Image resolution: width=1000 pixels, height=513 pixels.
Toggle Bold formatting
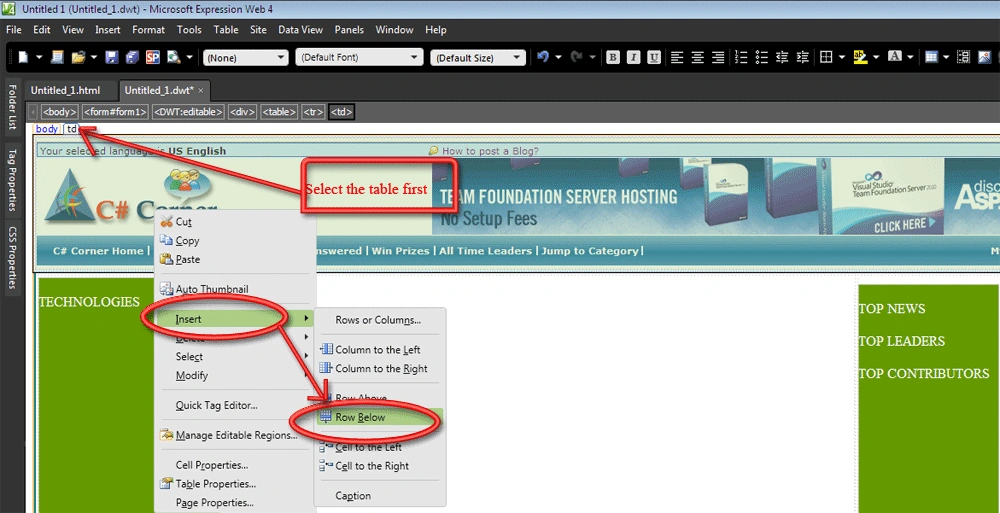pos(613,57)
